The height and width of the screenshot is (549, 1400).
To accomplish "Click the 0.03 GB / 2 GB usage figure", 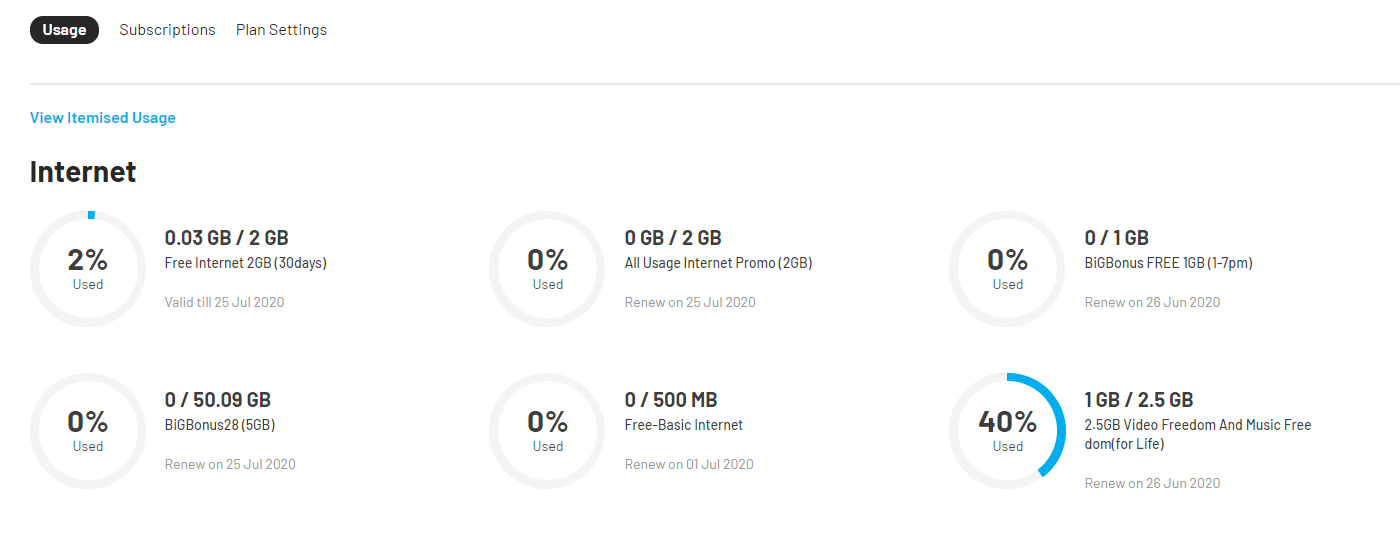I will (226, 238).
